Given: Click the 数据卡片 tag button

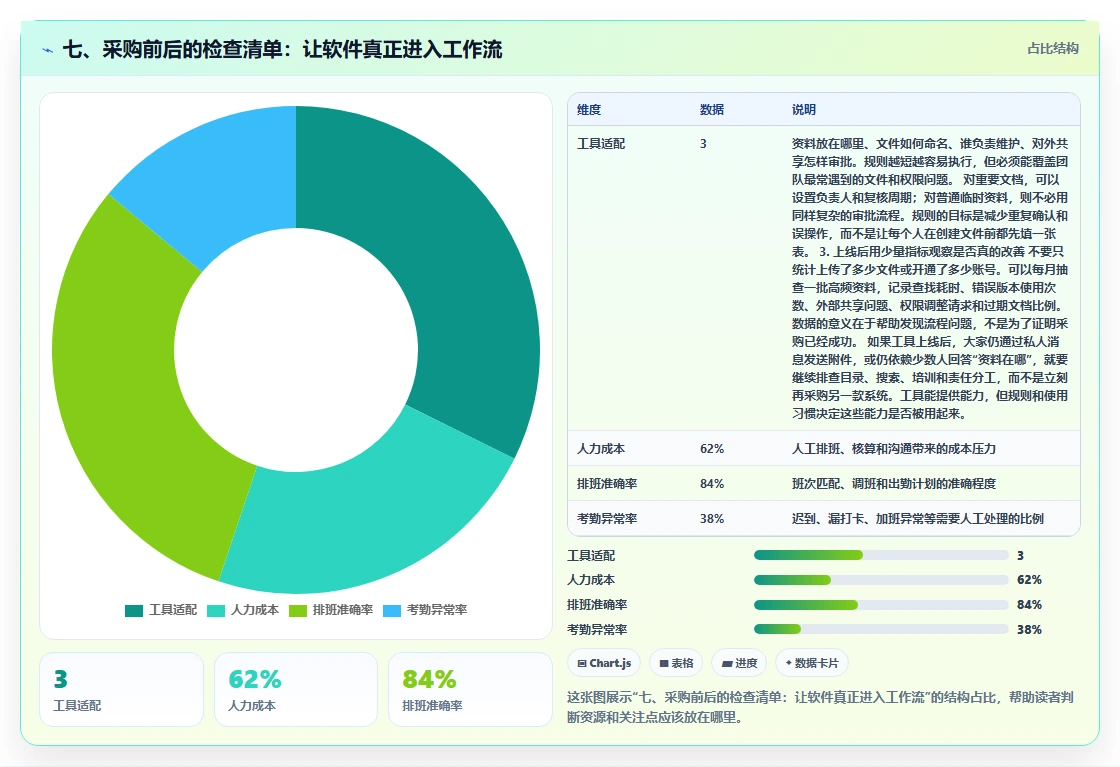Looking at the screenshot, I should tap(812, 663).
